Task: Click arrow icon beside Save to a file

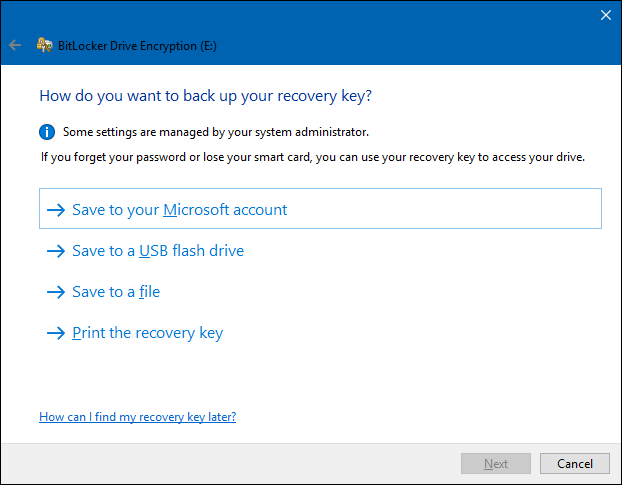Action: click(x=55, y=292)
